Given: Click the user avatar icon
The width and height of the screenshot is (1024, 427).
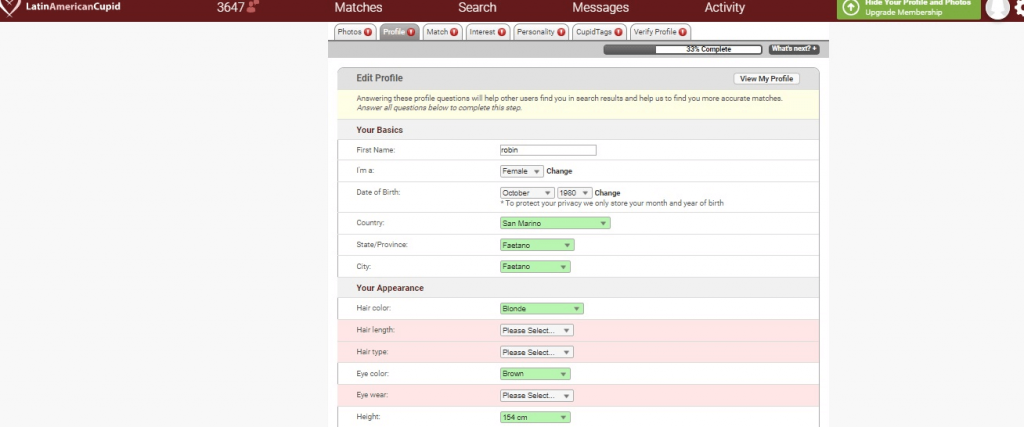Looking at the screenshot, I should pos(996,9).
